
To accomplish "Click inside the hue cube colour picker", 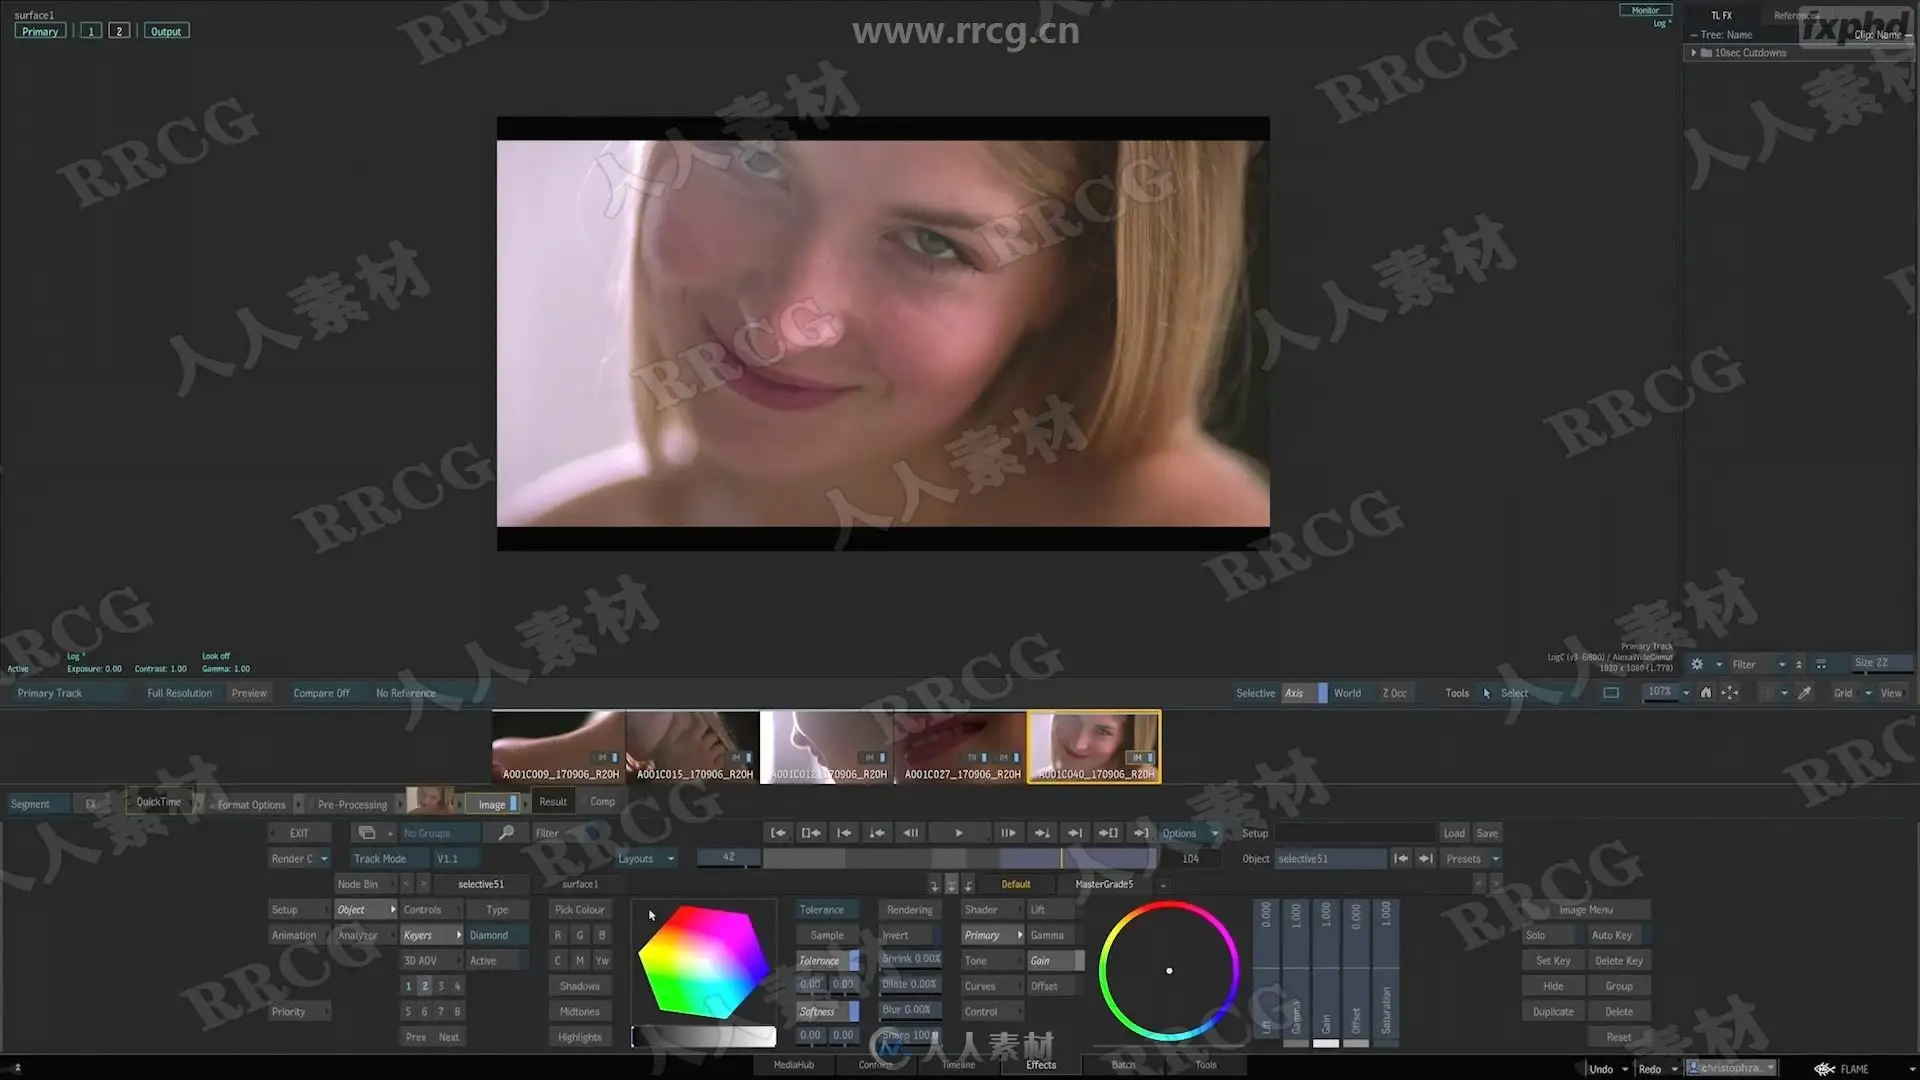I will pyautogui.click(x=703, y=962).
